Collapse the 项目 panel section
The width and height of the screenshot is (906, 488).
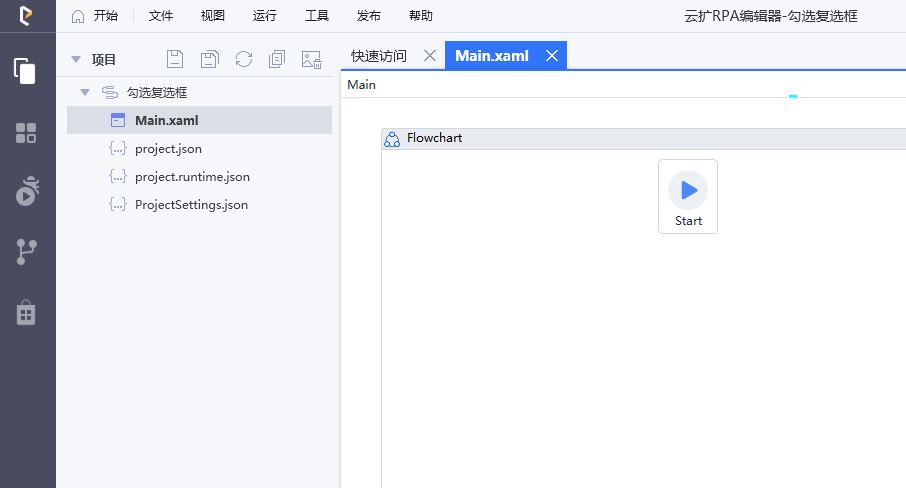pos(76,59)
